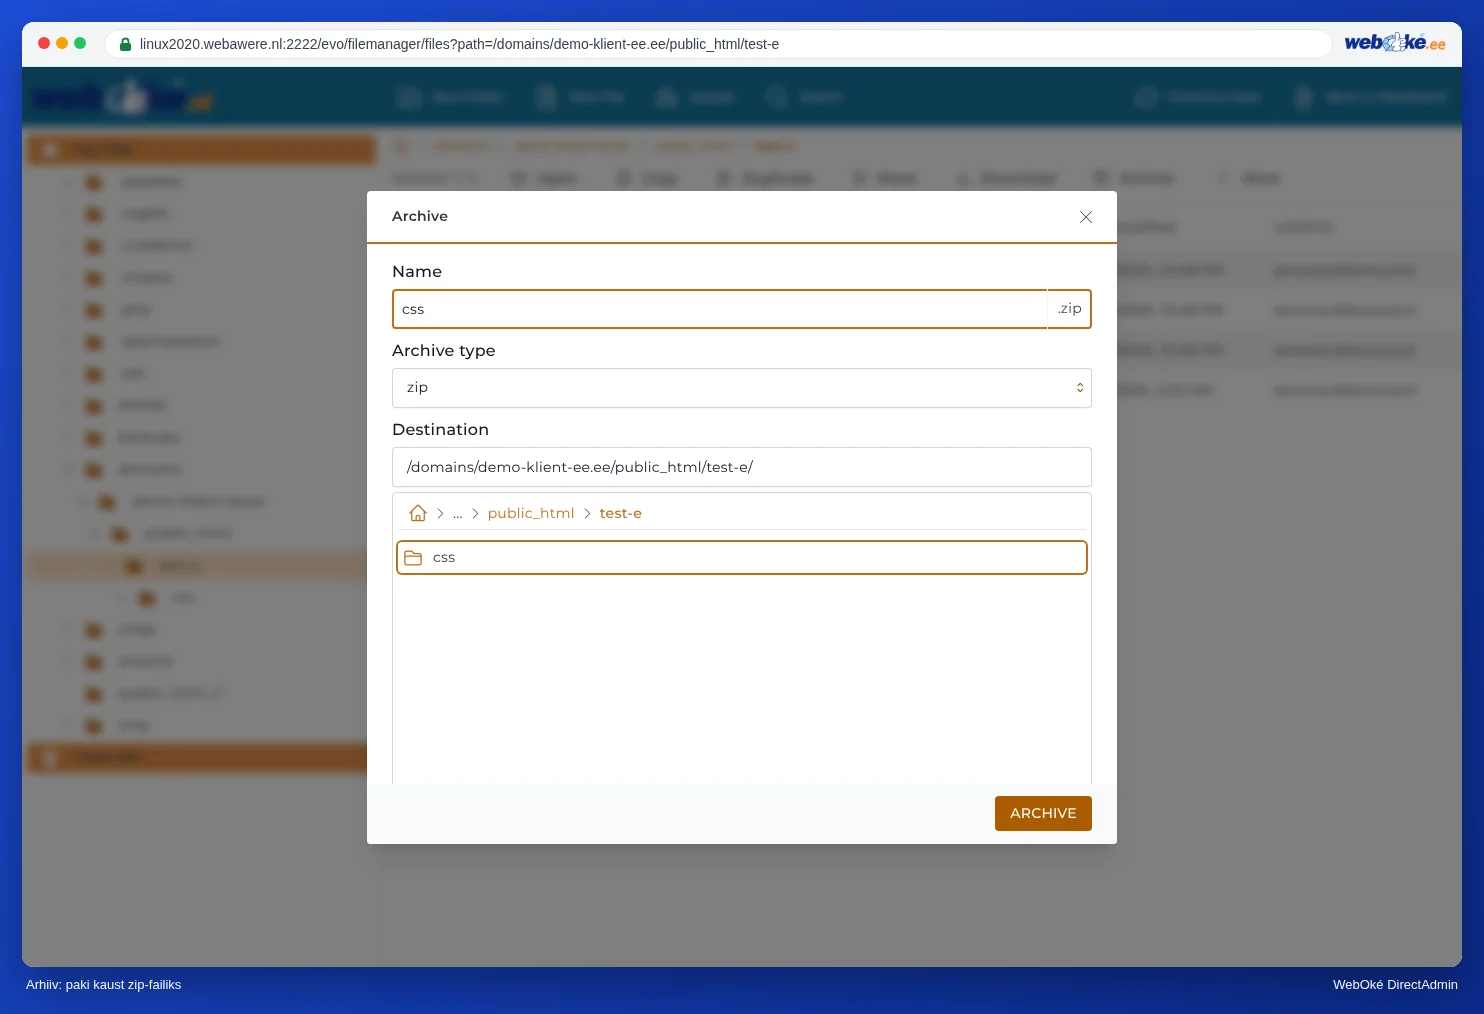Click the home icon in destination breadcrumb
1484x1014 pixels.
418,513
